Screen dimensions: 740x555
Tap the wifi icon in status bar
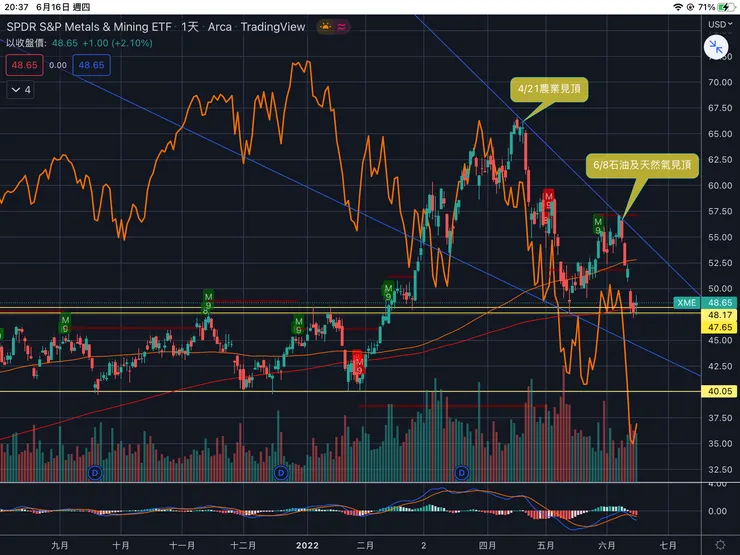coord(678,7)
